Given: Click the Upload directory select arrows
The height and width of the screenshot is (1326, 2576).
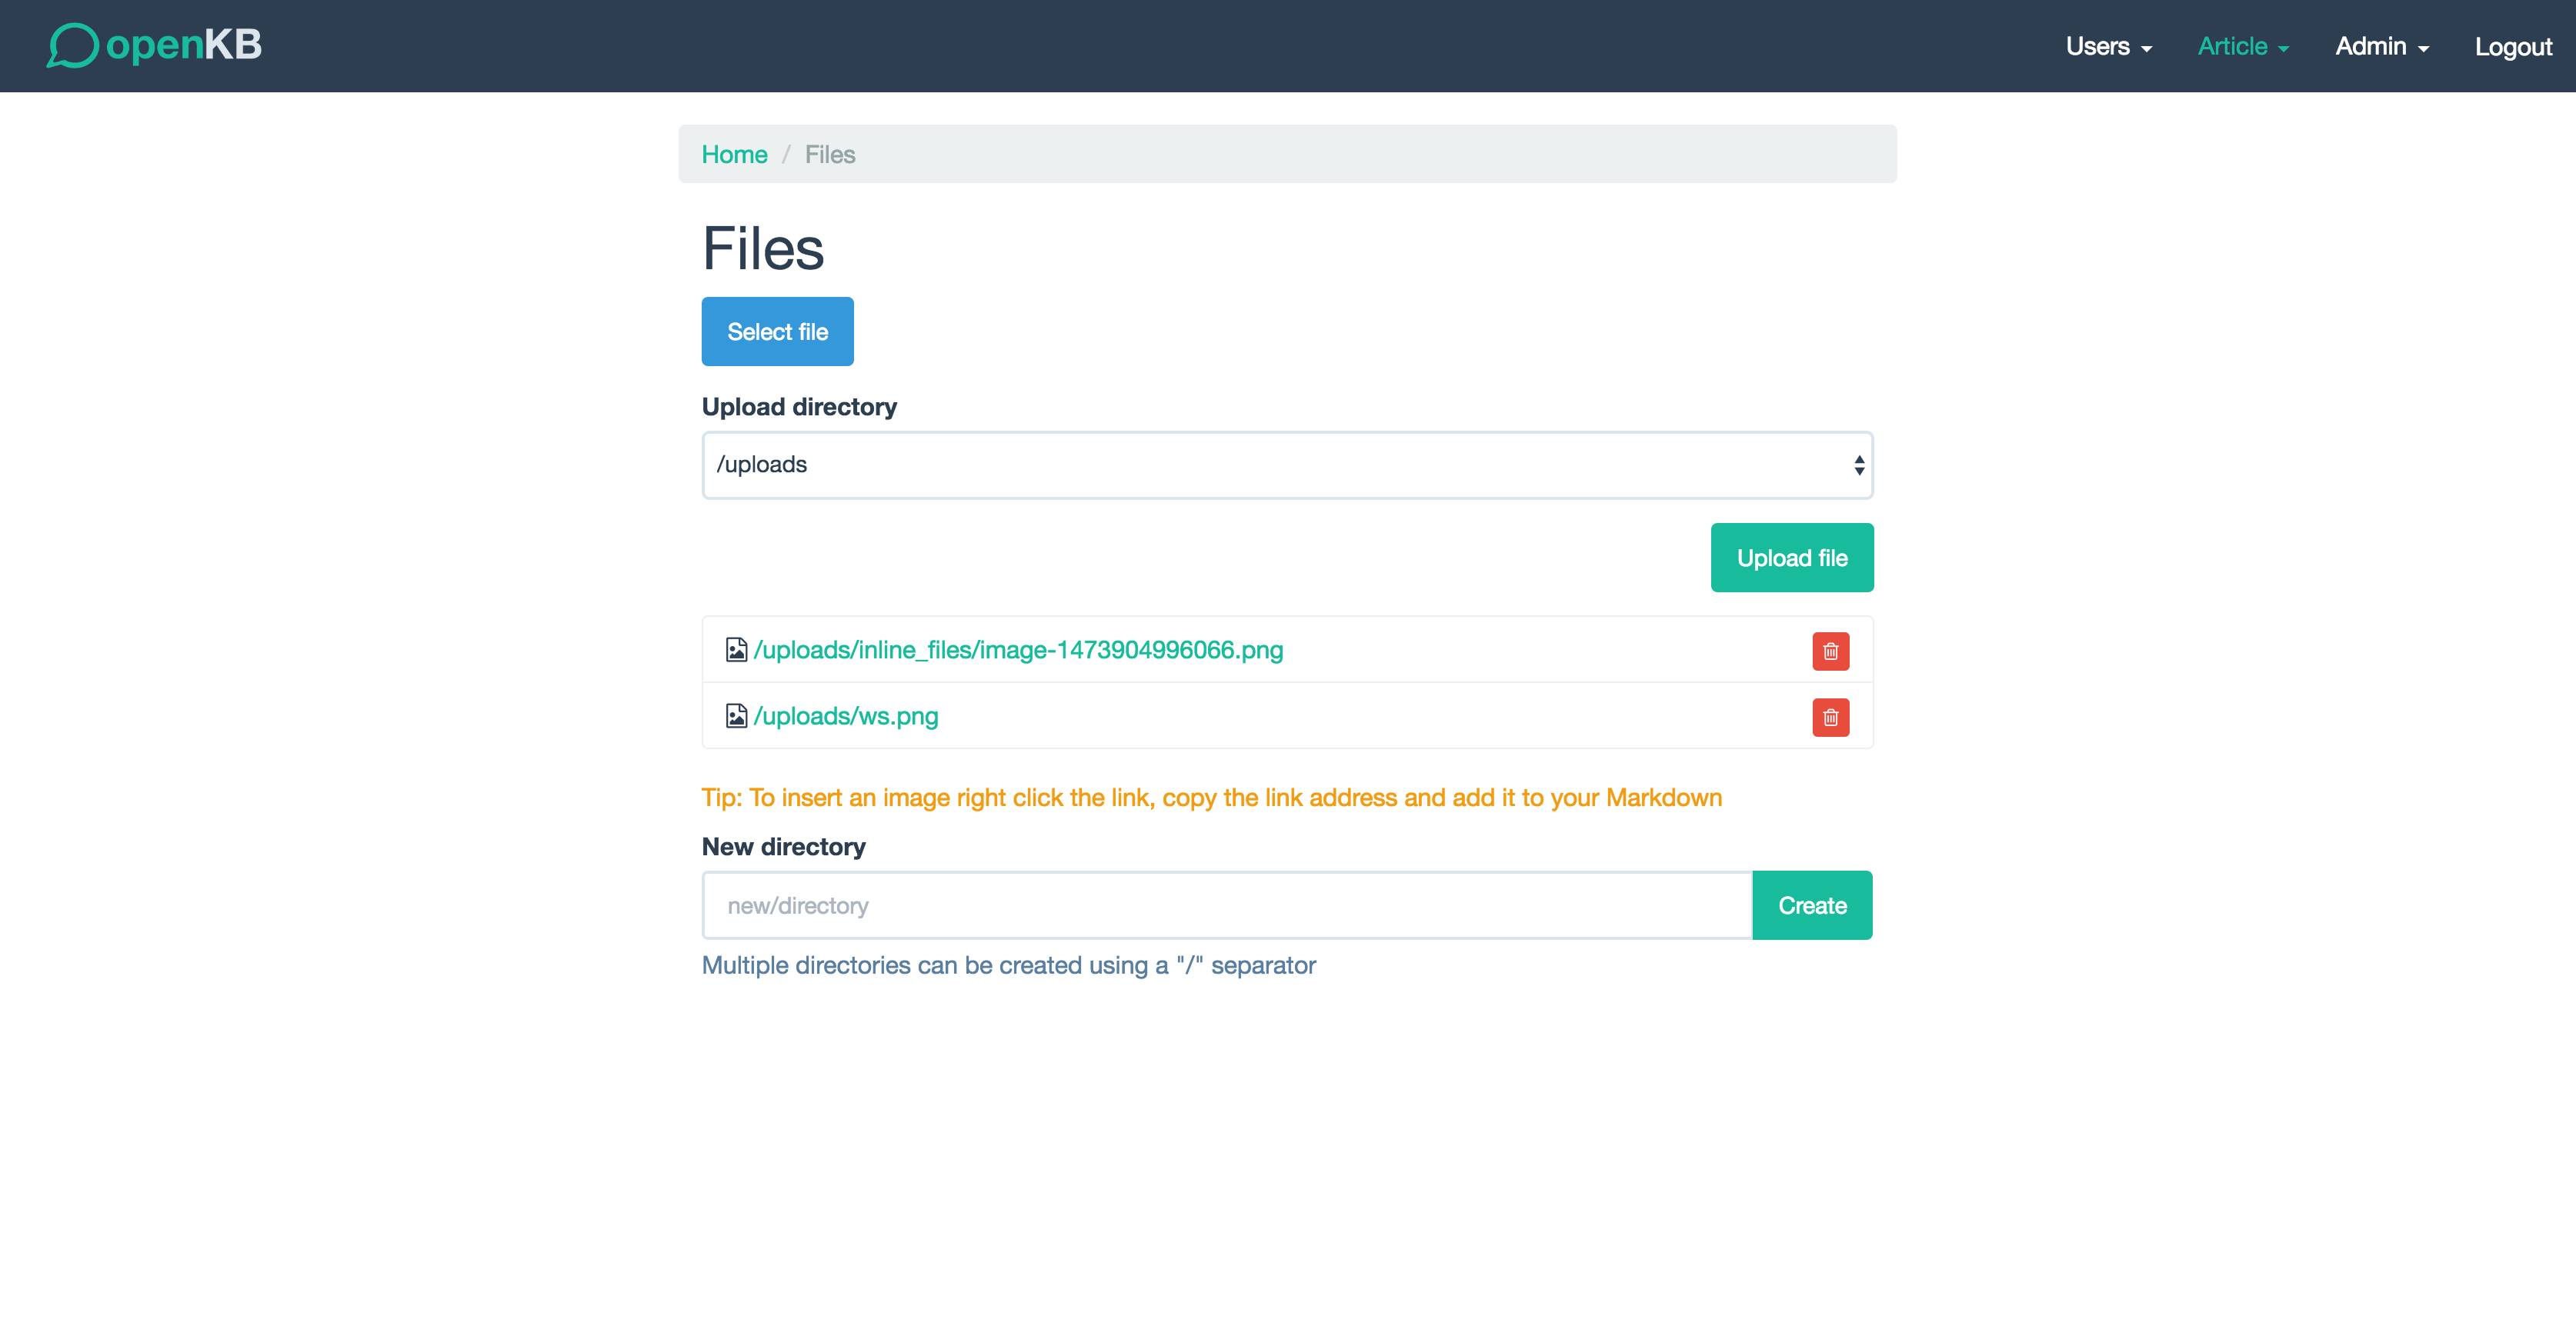Looking at the screenshot, I should coord(1858,465).
